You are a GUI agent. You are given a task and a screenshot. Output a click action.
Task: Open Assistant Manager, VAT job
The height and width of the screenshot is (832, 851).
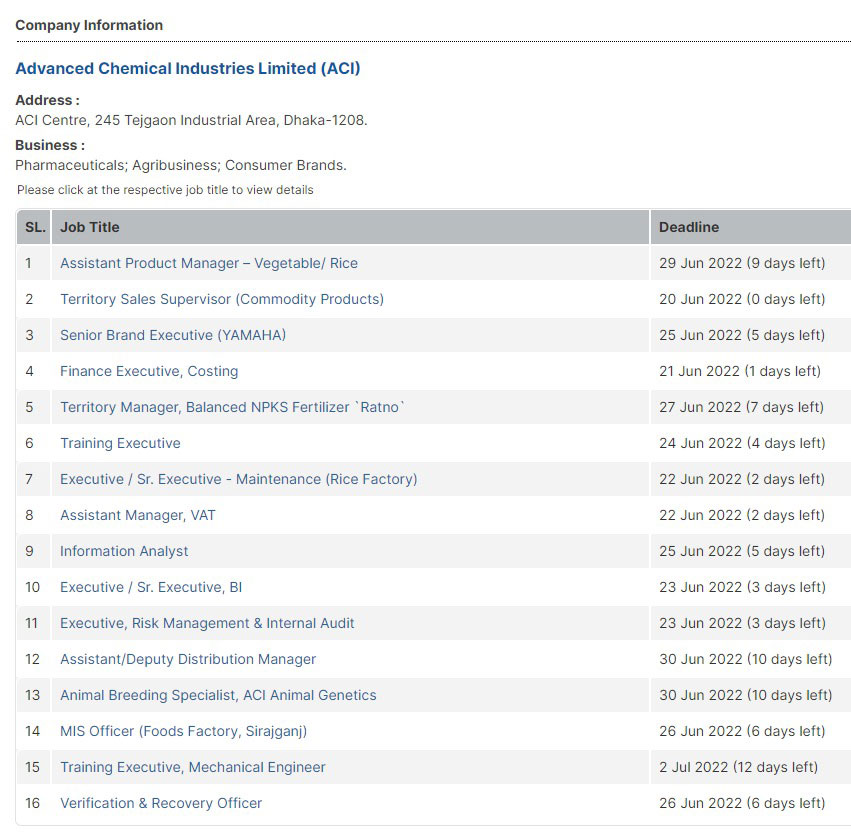click(138, 515)
